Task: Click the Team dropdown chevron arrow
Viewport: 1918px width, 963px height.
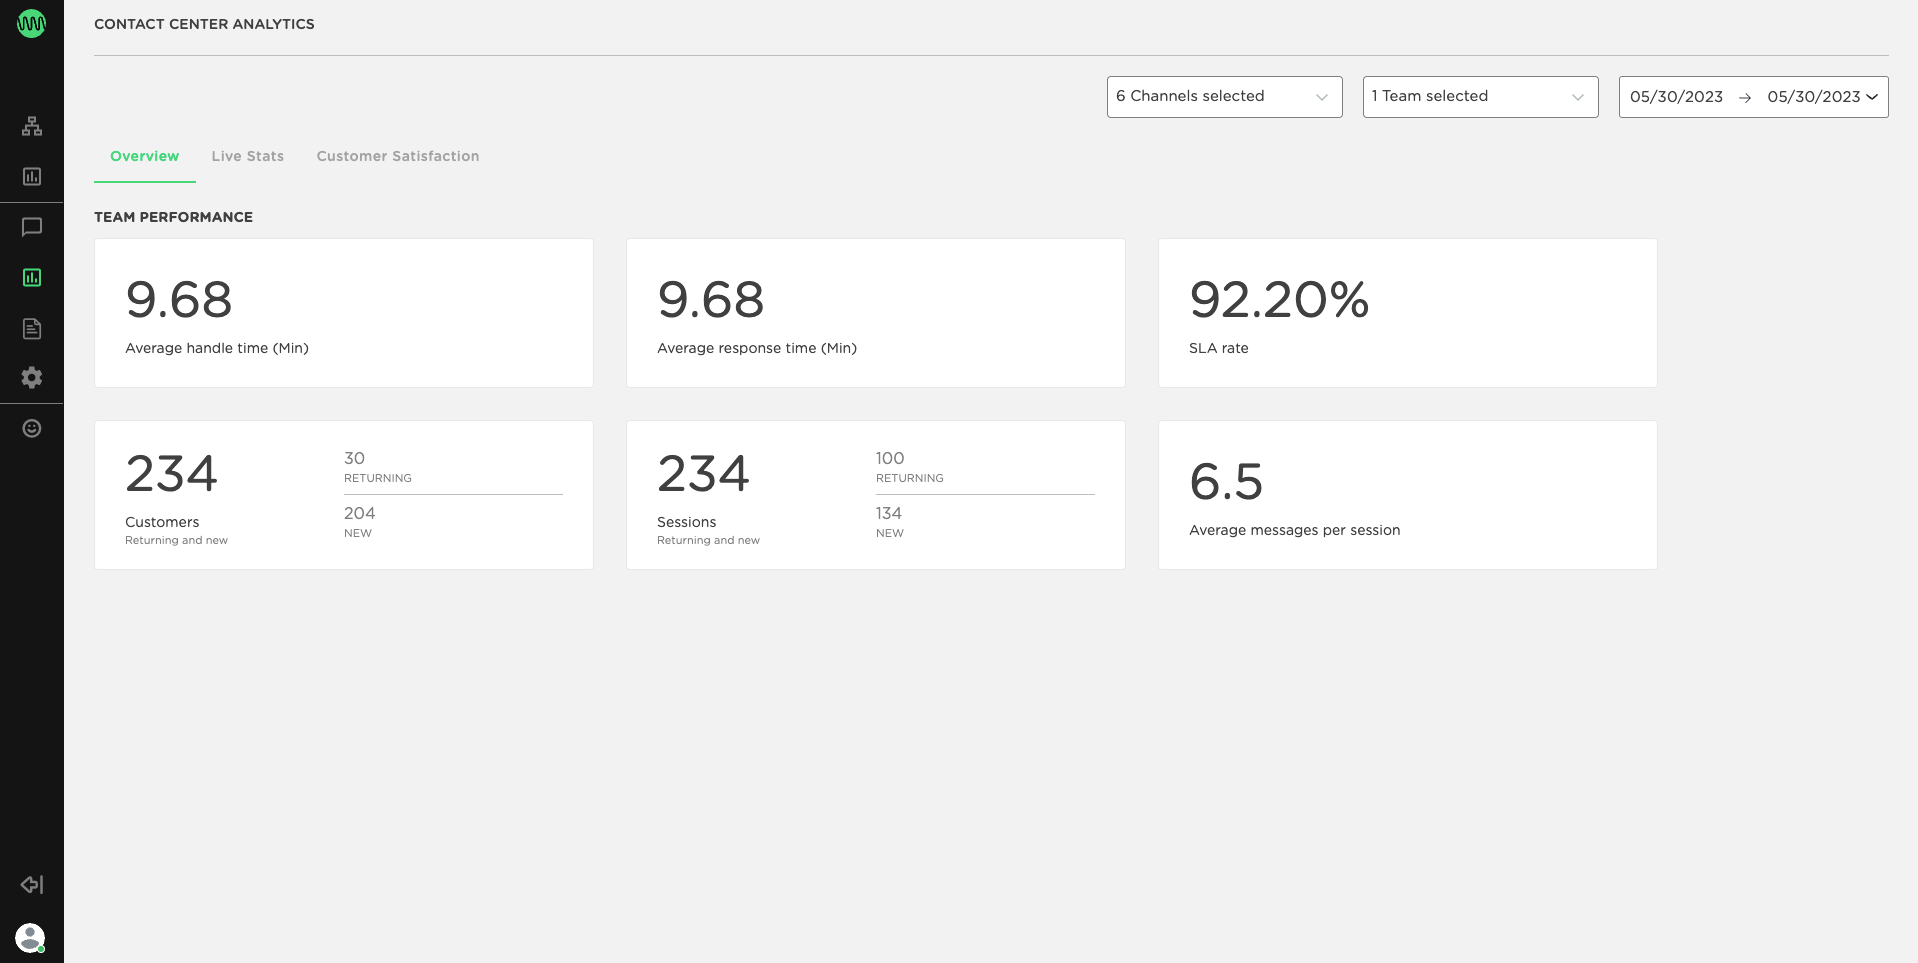Action: point(1578,97)
